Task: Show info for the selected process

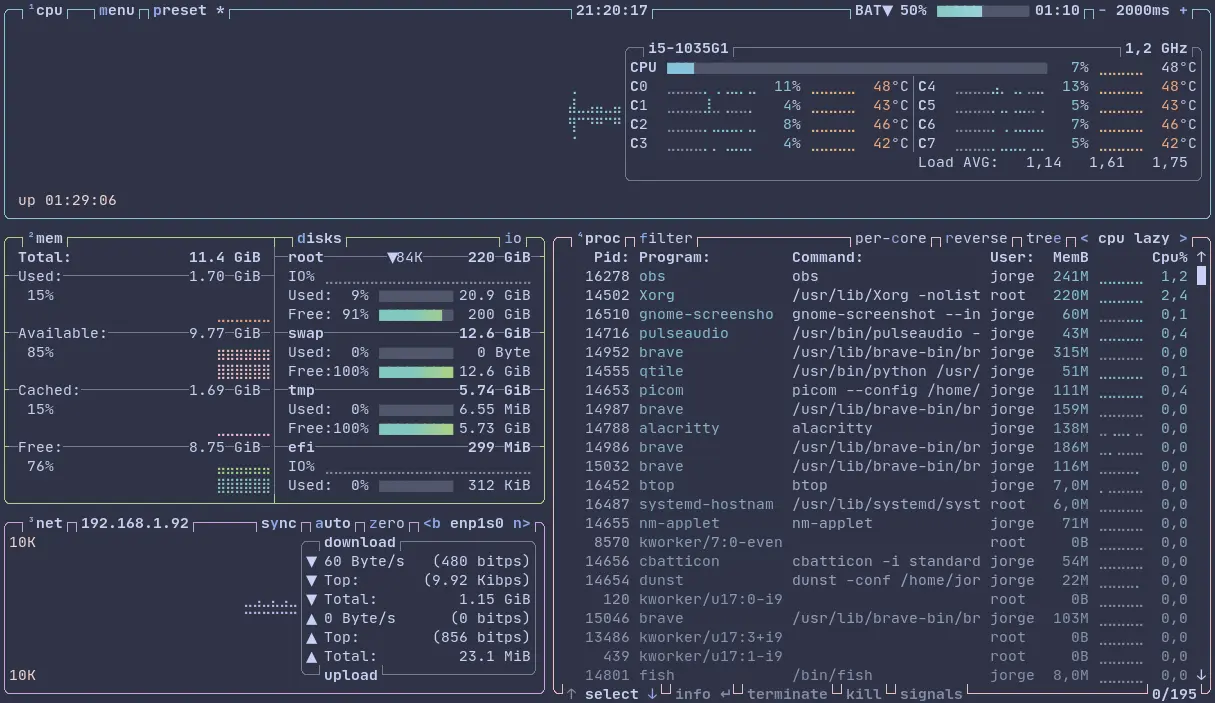Action: click(x=692, y=694)
